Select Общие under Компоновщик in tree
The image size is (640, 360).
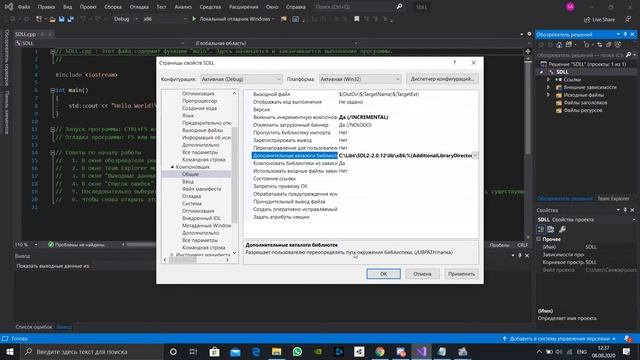(190, 174)
